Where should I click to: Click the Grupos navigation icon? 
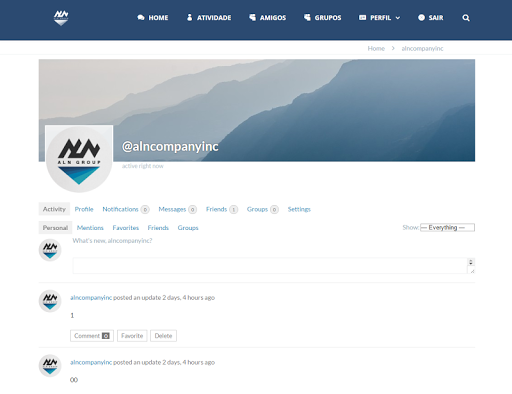click(307, 17)
